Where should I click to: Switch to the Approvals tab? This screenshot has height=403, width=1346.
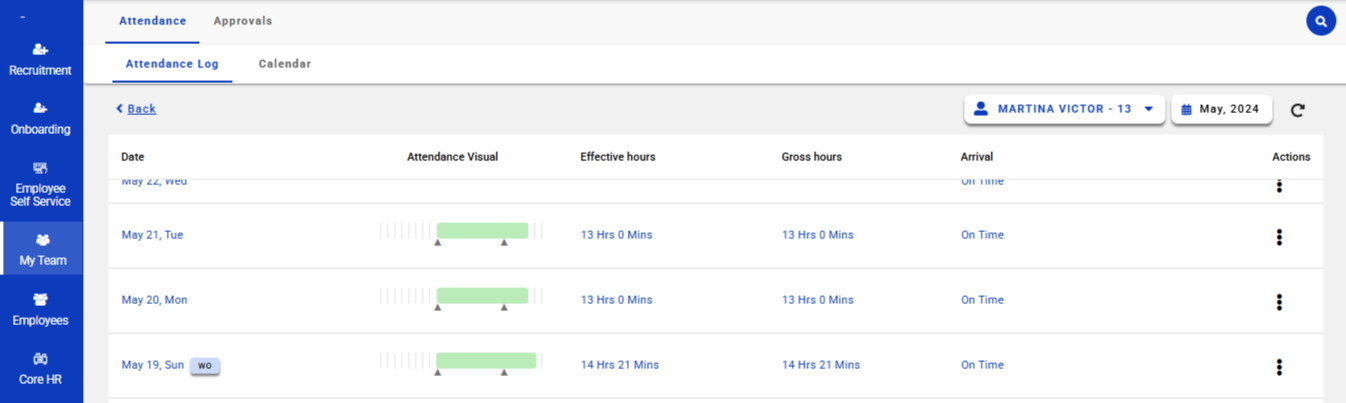click(242, 21)
